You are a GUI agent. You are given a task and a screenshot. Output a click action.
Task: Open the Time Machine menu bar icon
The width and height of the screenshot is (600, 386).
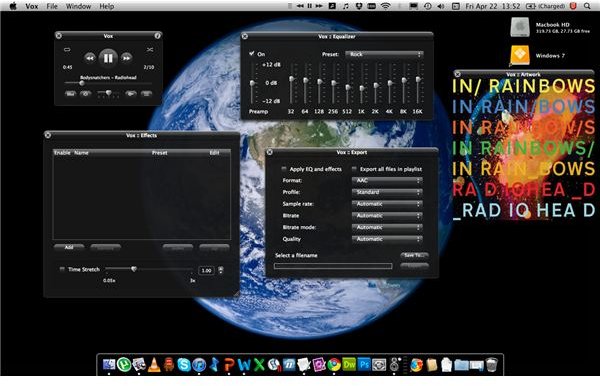tap(427, 6)
